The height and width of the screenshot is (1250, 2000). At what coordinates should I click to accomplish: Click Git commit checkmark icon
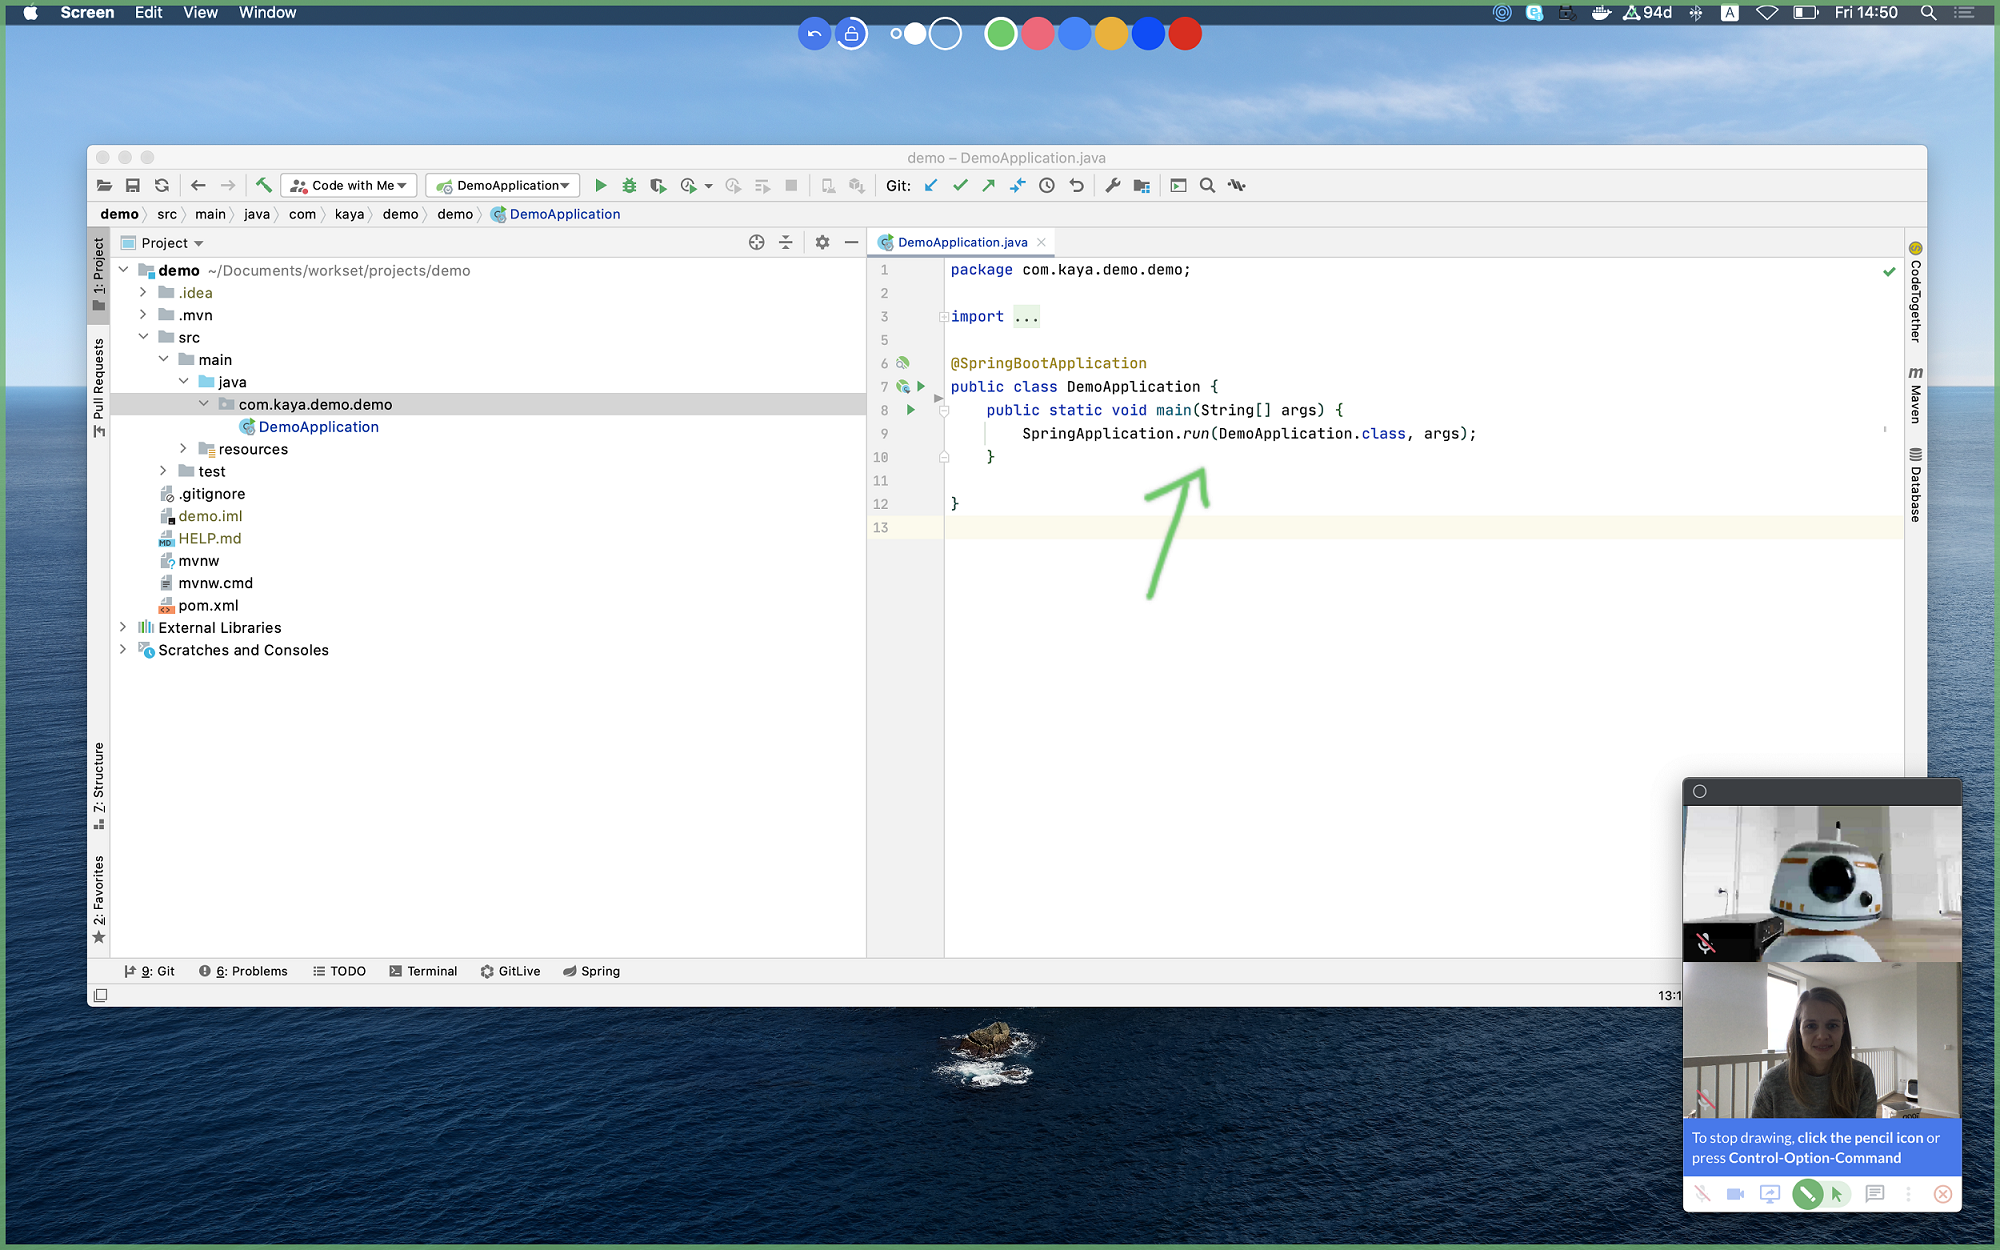960,185
